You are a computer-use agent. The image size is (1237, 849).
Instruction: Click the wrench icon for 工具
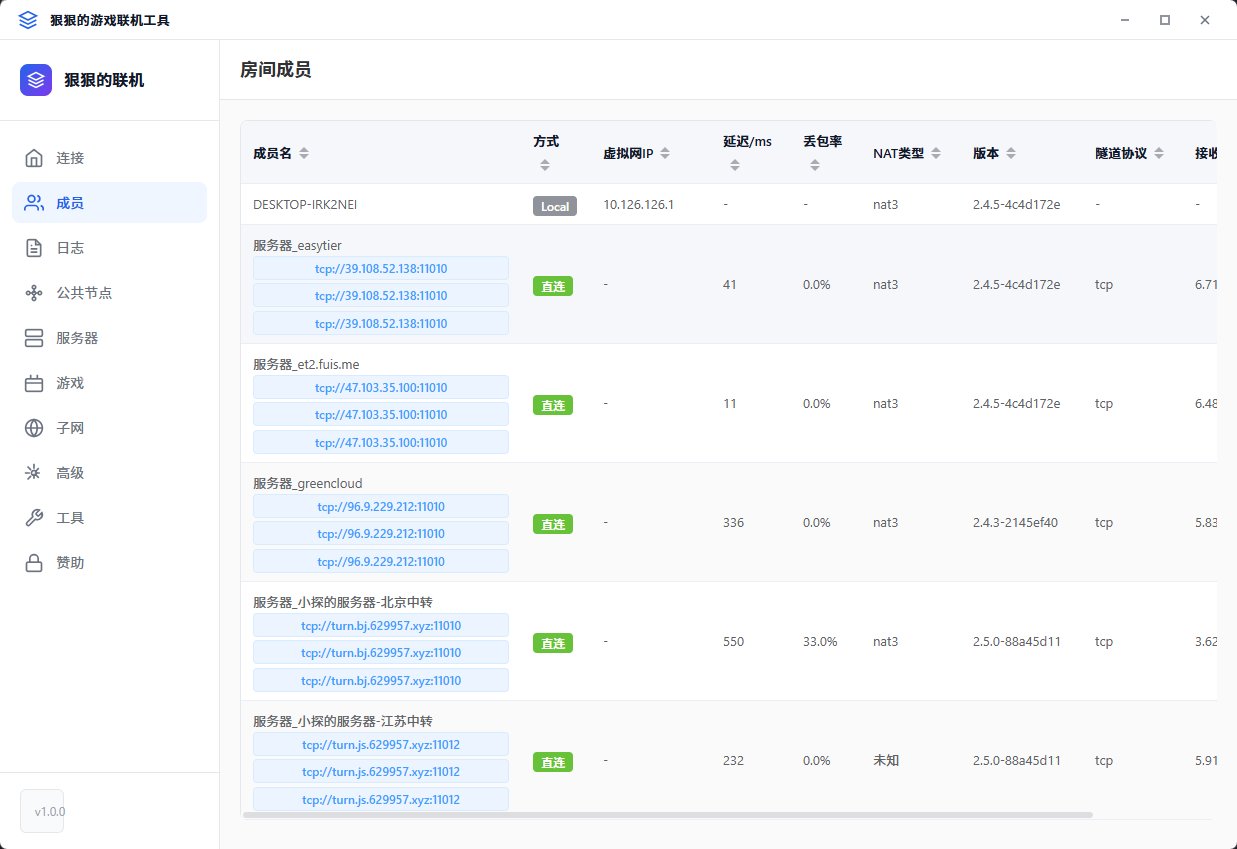pos(34,518)
